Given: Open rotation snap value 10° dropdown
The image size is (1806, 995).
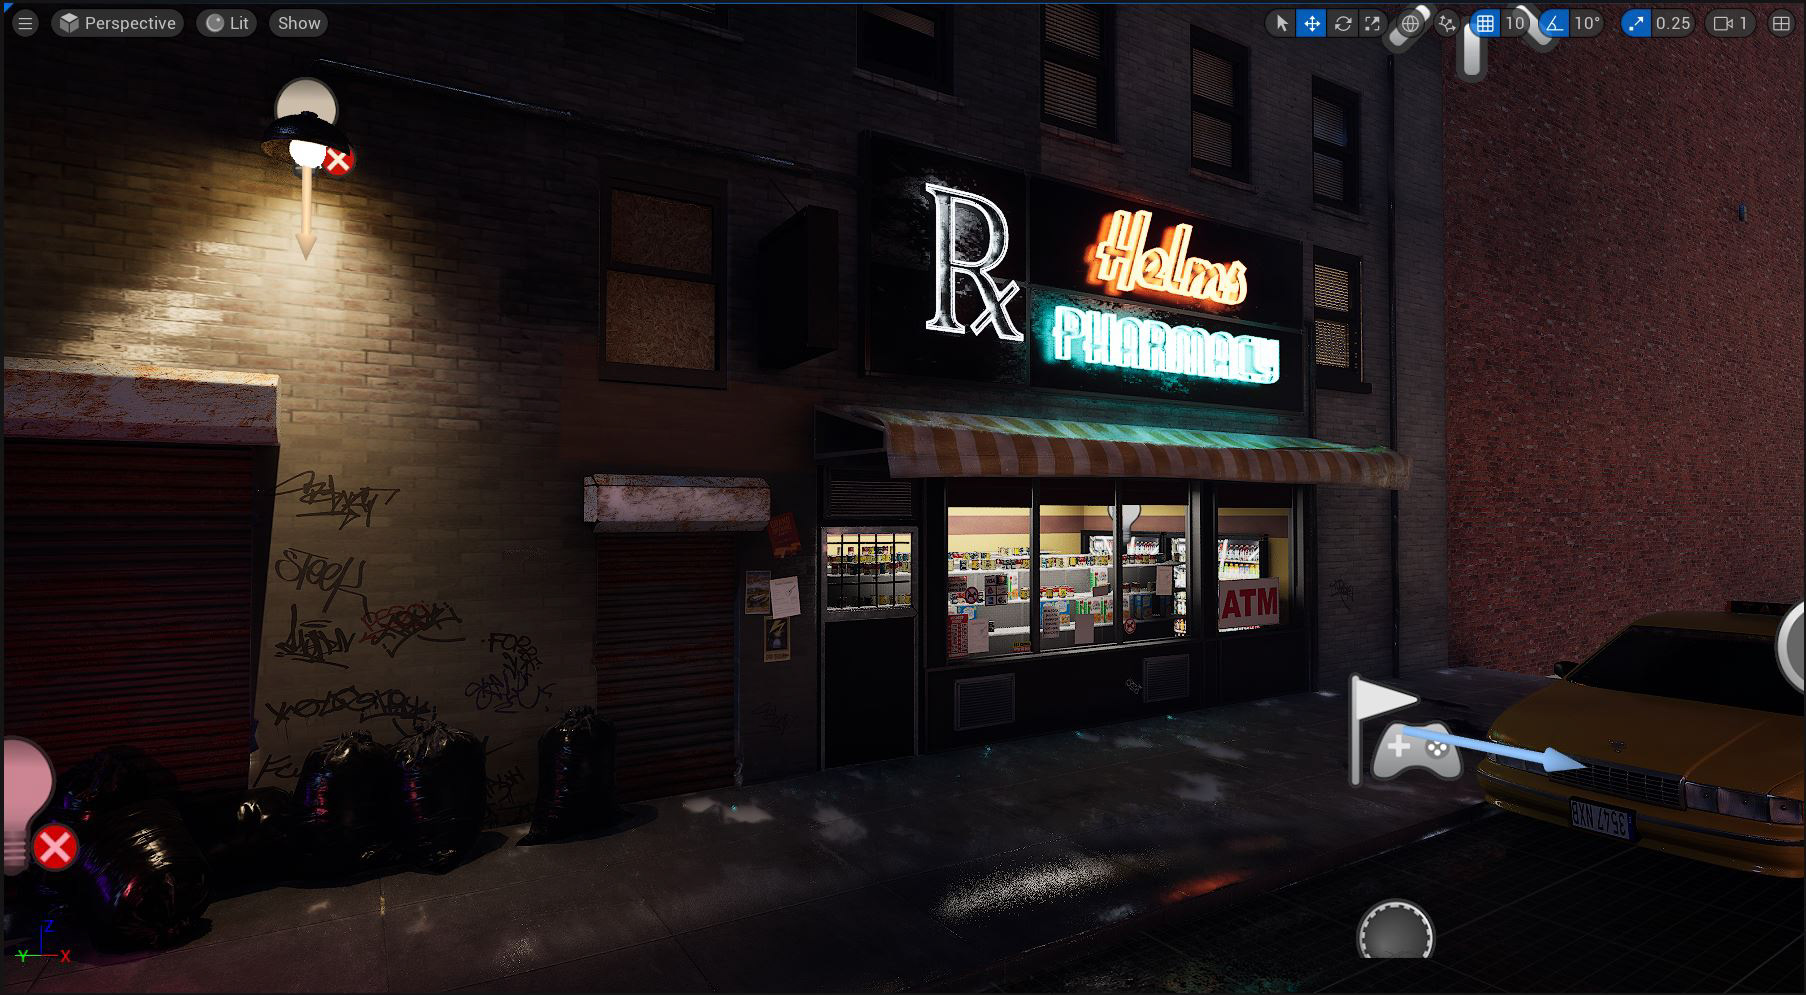Looking at the screenshot, I should [x=1587, y=23].
